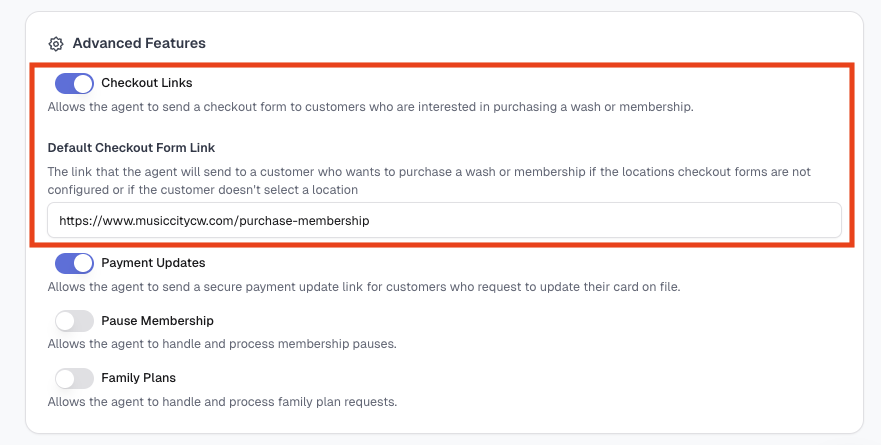The image size is (881, 445).
Task: Click the checkout form description under Checkout Links
Action: point(370,107)
